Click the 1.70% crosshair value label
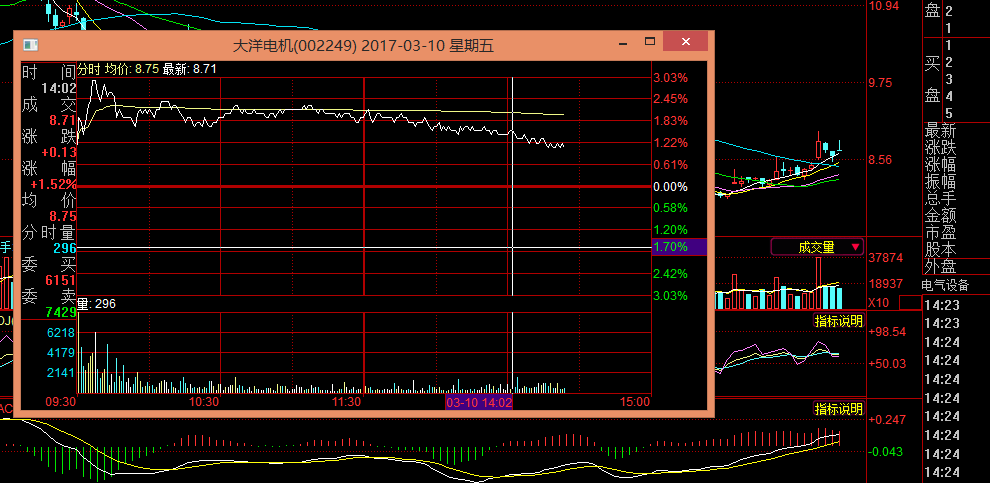The width and height of the screenshot is (990, 483). [679, 247]
